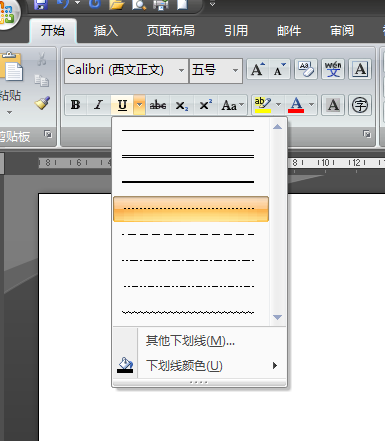Viewport: 385px width, 441px height.
Task: Click the New blank document icon
Action: click(182, 4)
